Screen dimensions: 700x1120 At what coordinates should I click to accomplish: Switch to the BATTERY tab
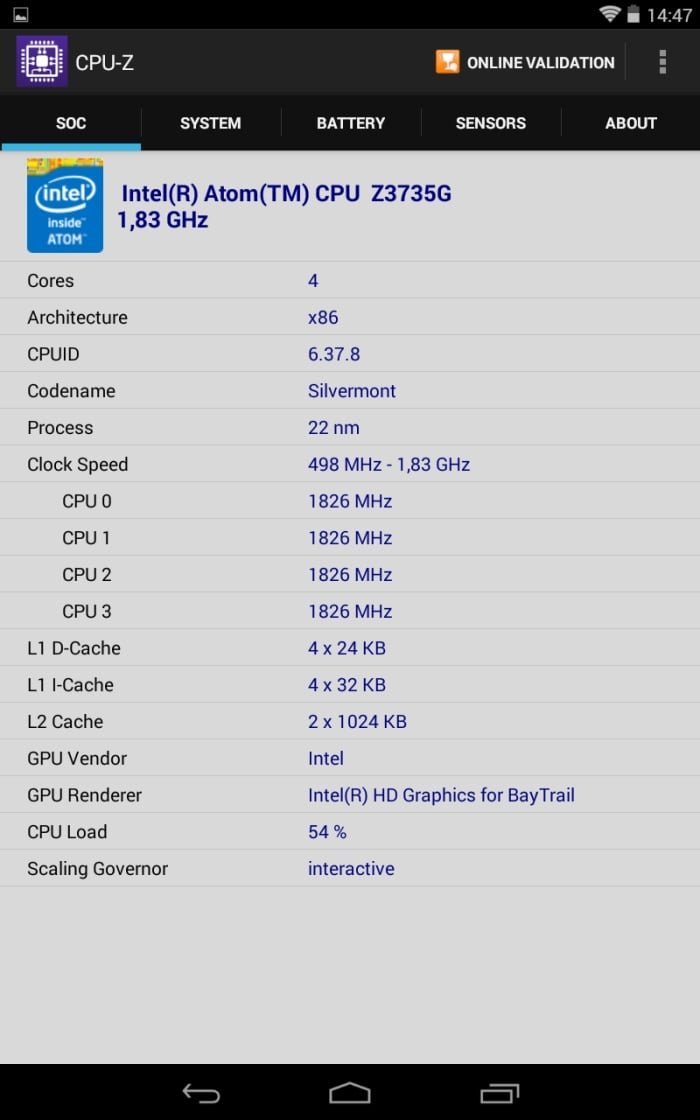point(351,123)
